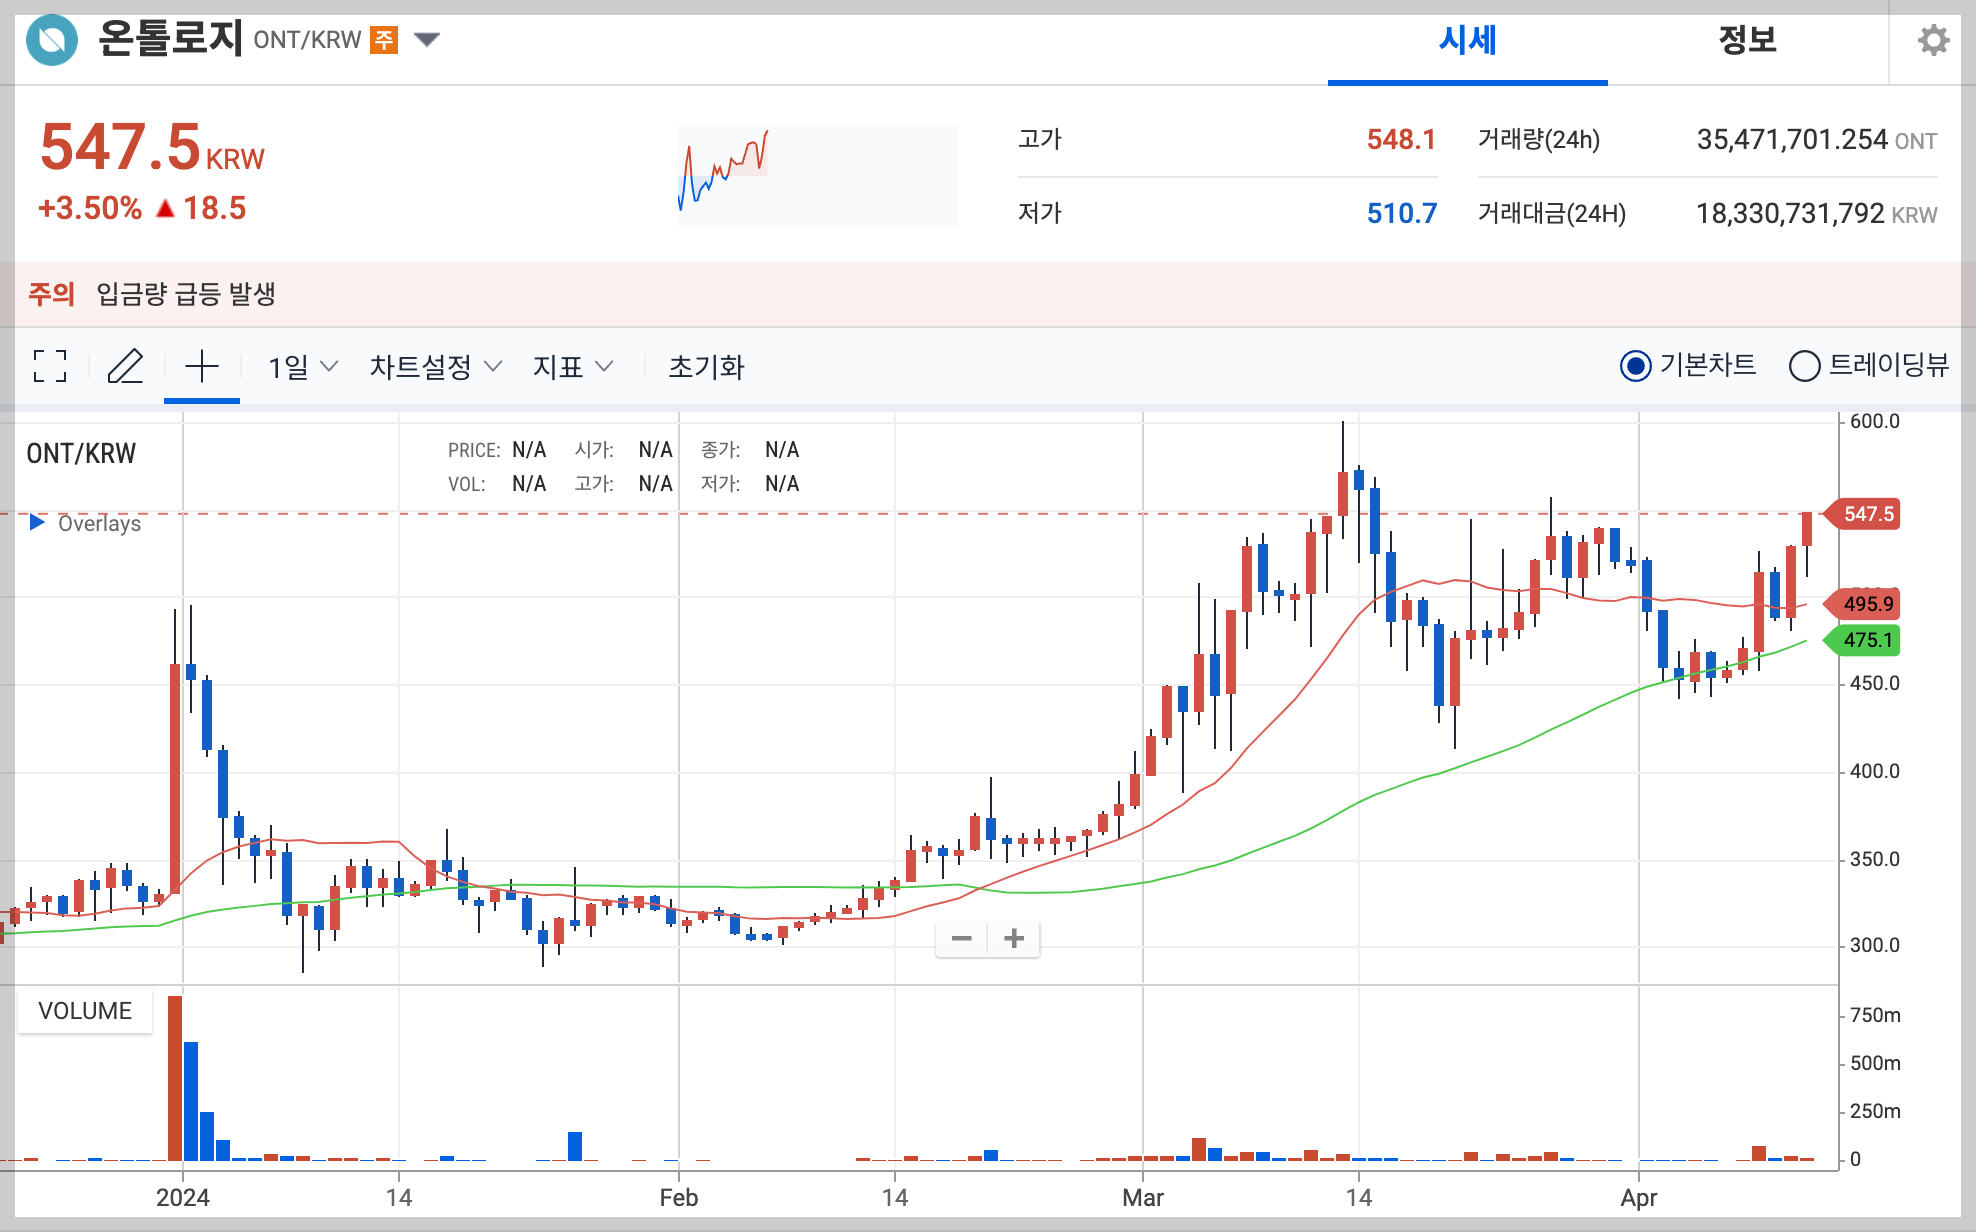Zoom in chart with plus button
1976x1232 pixels.
pyautogui.click(x=1014, y=938)
